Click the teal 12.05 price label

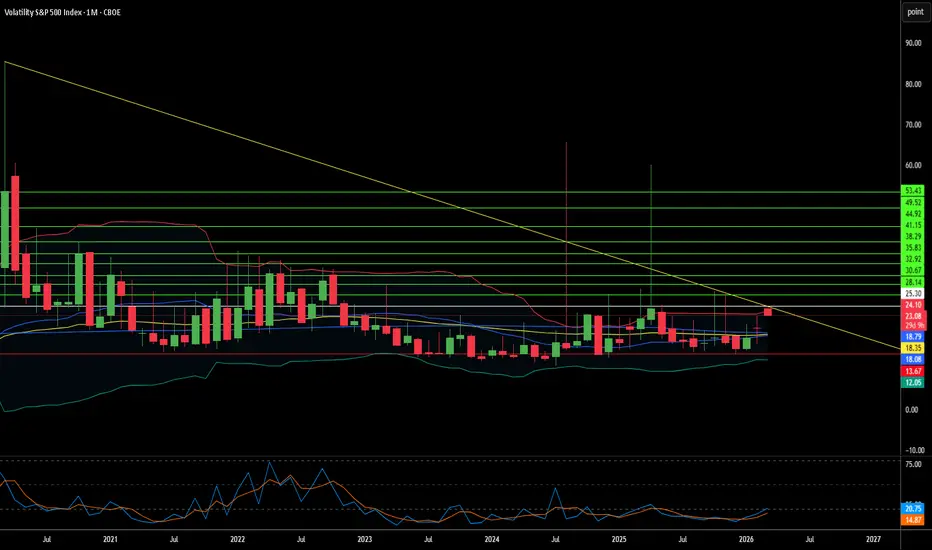pyautogui.click(x=913, y=382)
